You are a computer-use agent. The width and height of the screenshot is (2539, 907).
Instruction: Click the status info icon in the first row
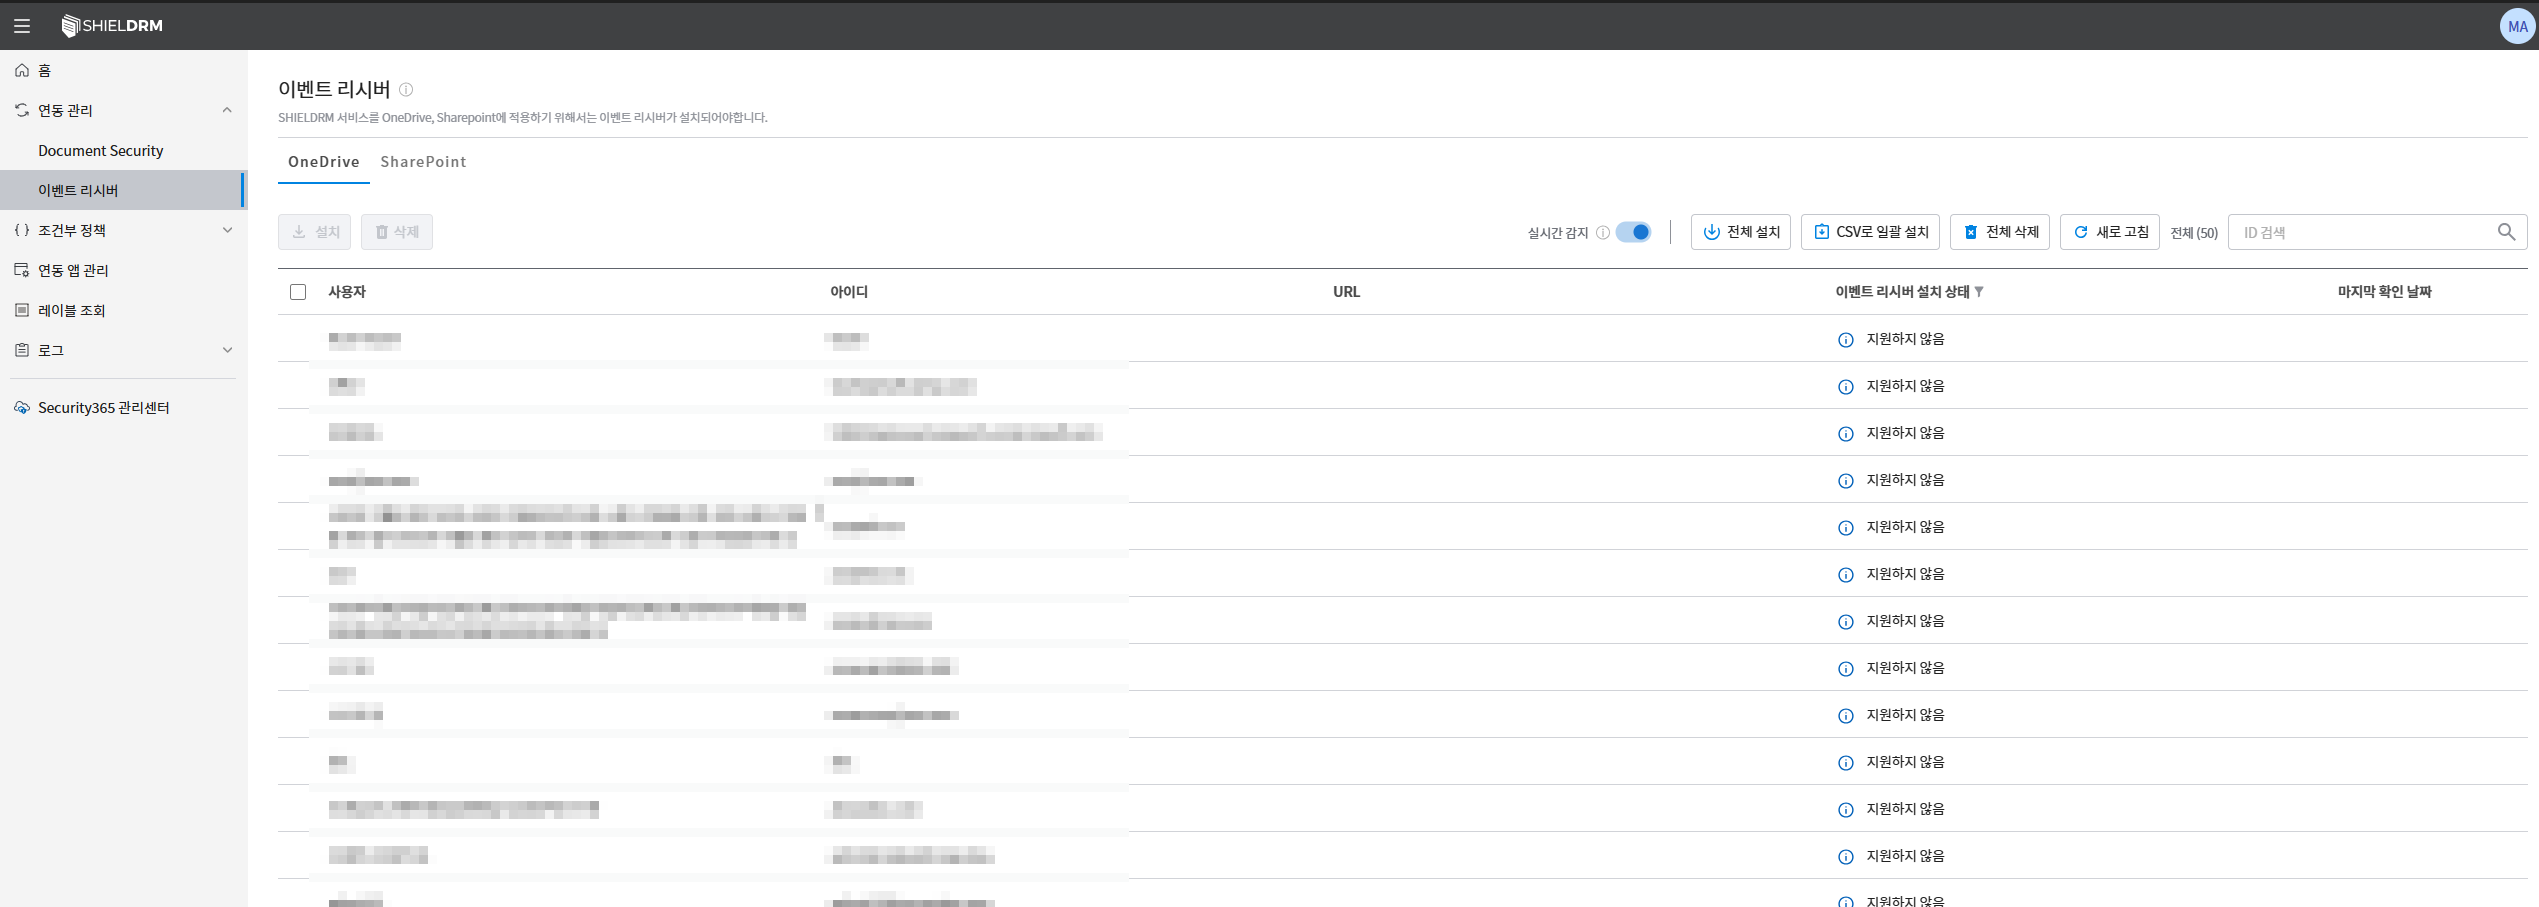(1846, 340)
